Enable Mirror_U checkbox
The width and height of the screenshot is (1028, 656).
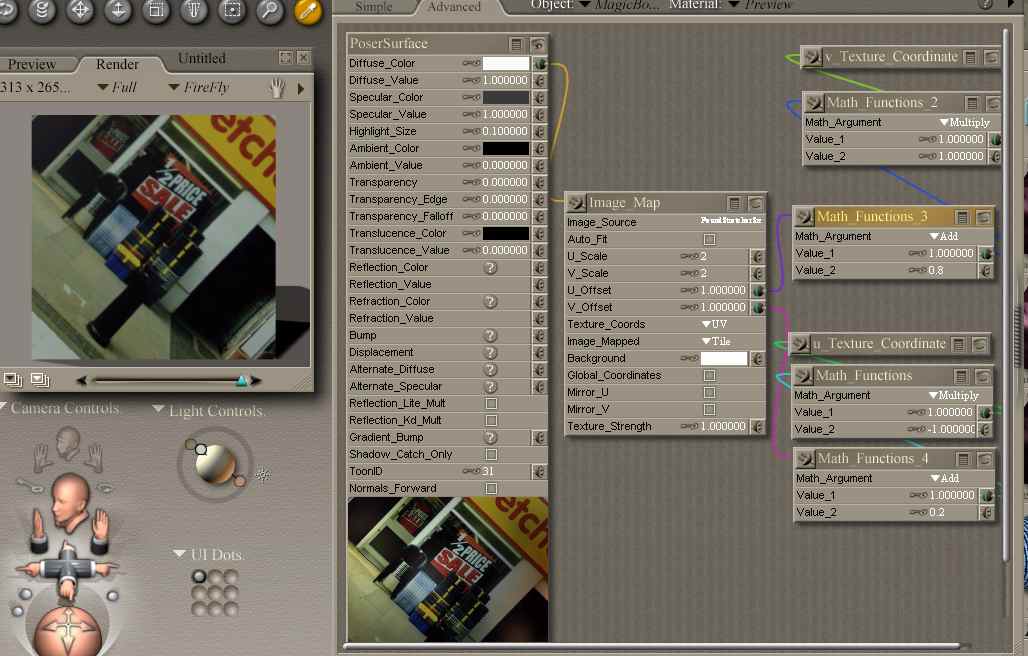[x=709, y=393]
